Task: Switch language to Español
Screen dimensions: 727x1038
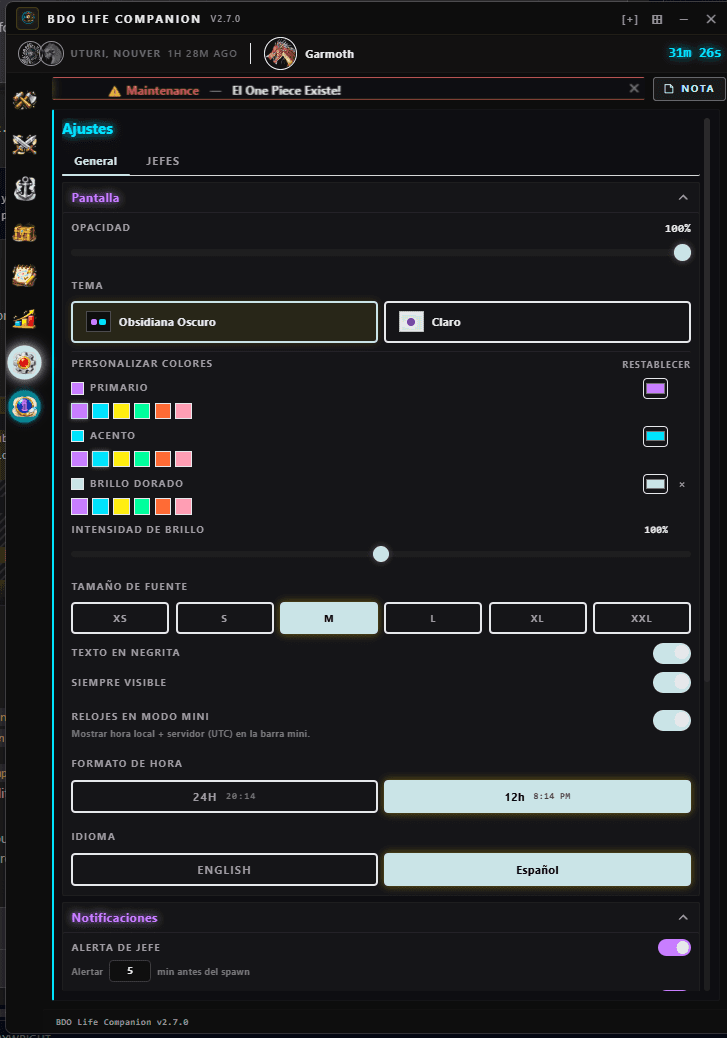Action: pyautogui.click(x=537, y=870)
